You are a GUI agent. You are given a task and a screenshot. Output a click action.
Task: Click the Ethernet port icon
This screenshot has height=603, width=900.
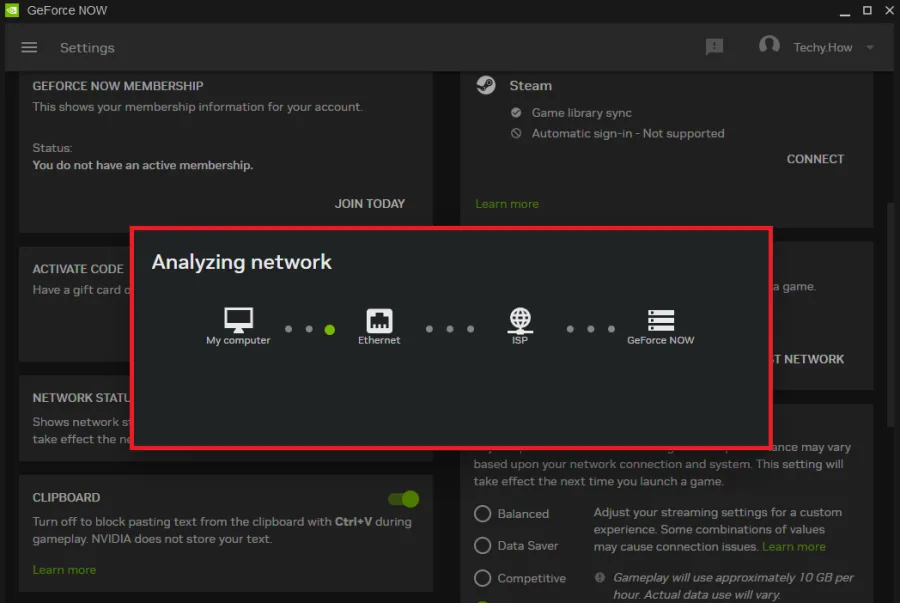(x=379, y=320)
